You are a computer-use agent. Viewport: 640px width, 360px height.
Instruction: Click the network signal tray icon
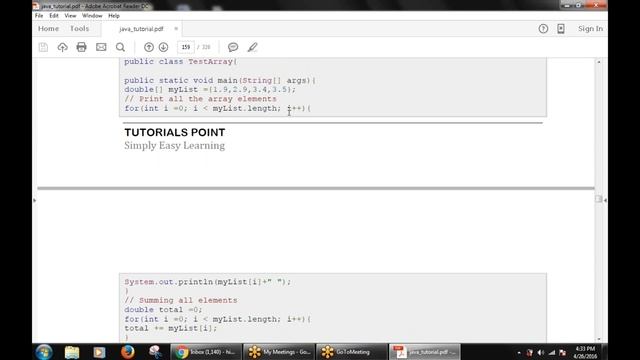point(552,353)
